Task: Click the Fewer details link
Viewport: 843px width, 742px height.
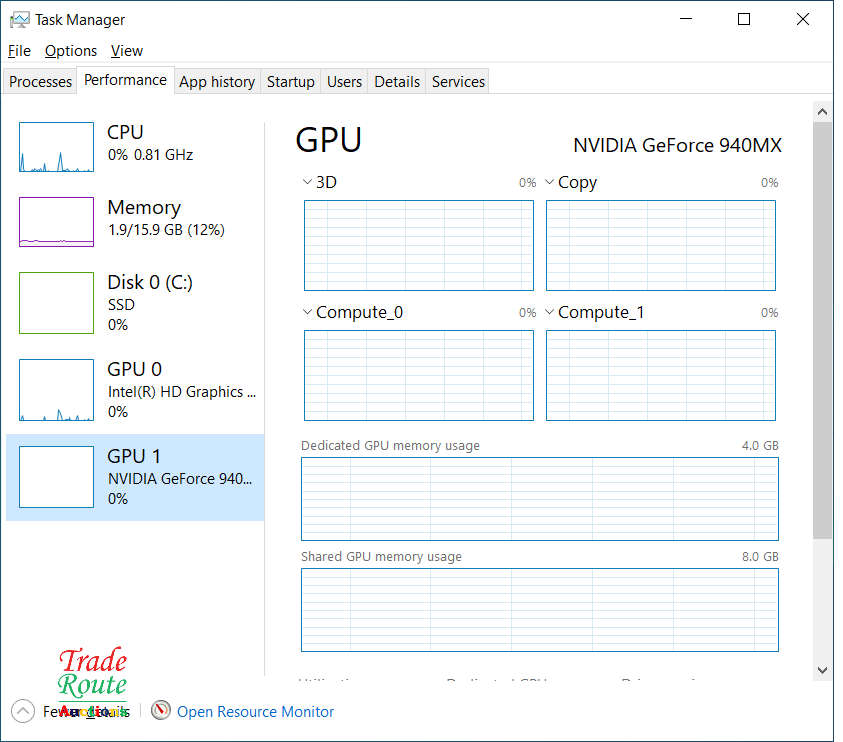Action: click(85, 711)
